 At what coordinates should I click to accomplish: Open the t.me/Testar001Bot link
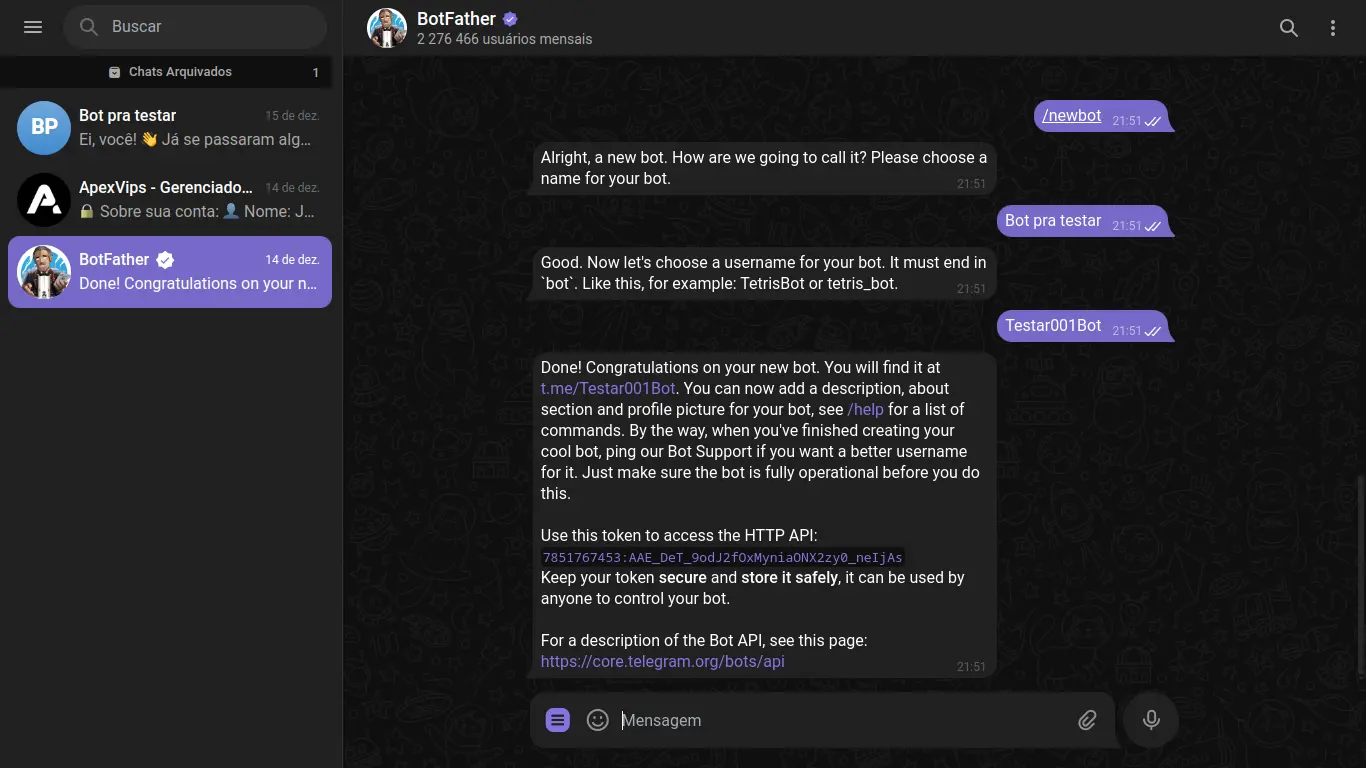(608, 388)
